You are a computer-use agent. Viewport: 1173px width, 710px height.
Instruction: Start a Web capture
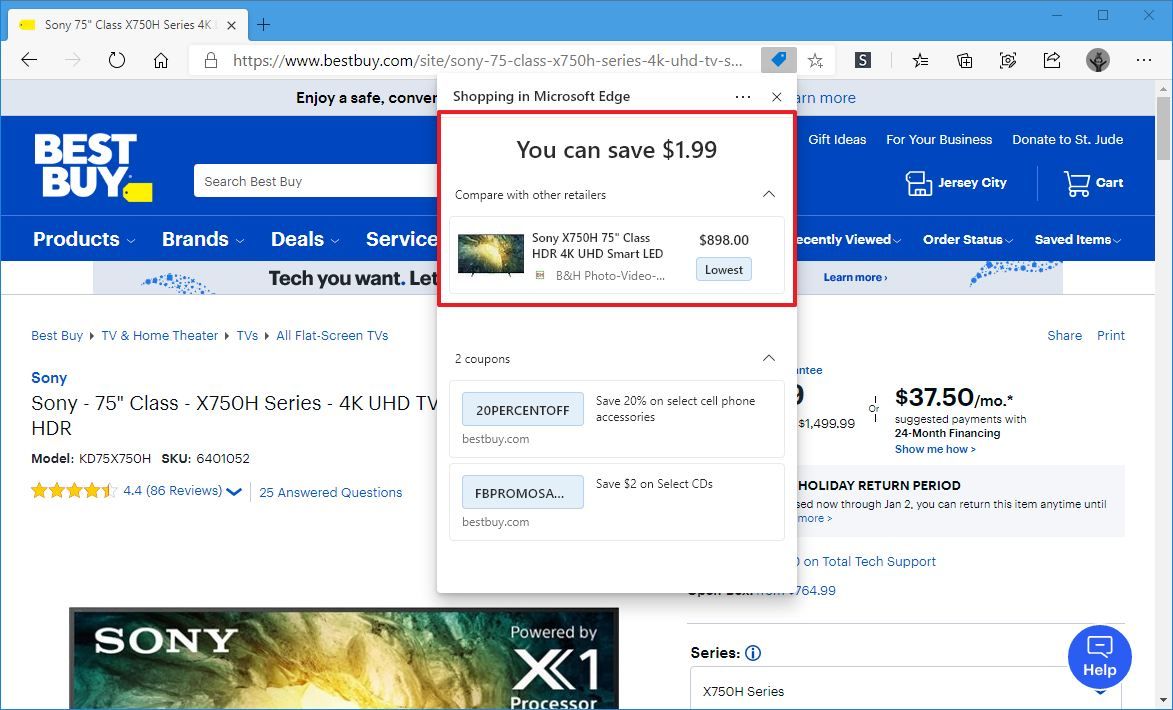click(x=1008, y=59)
